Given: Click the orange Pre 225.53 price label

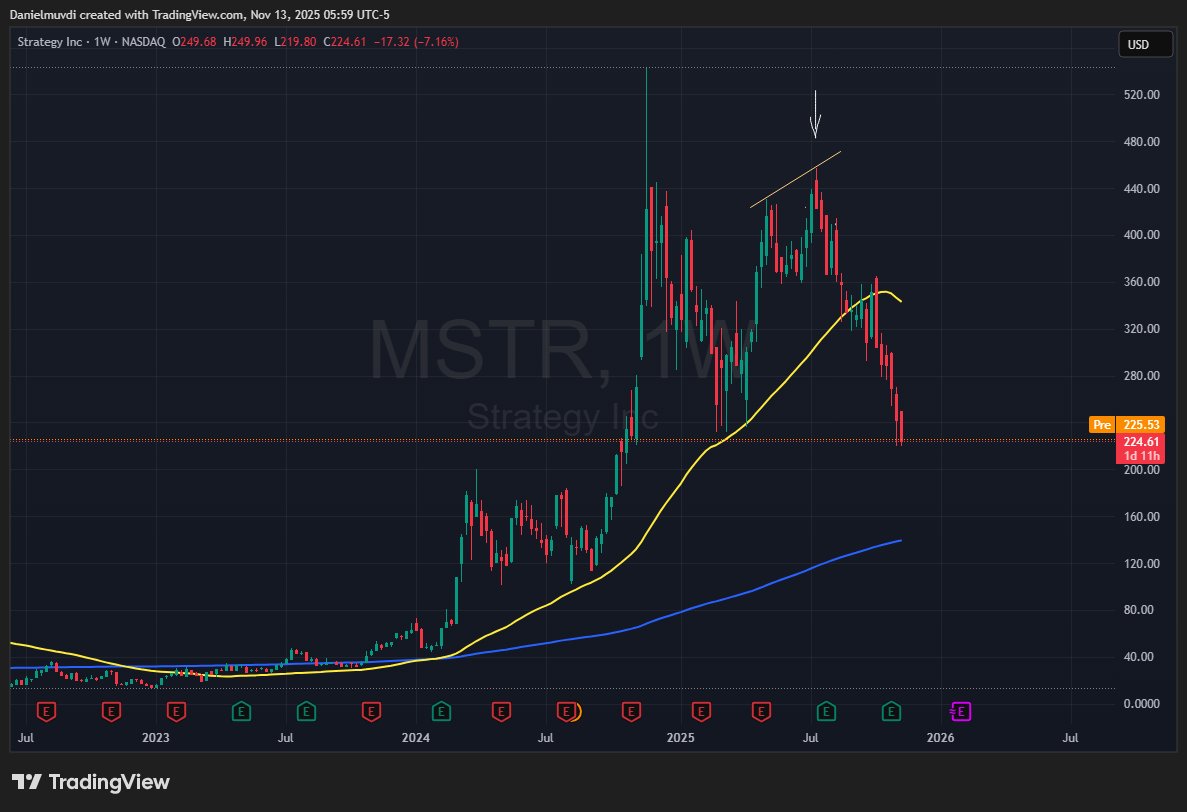Looking at the screenshot, I should 1126,425.
